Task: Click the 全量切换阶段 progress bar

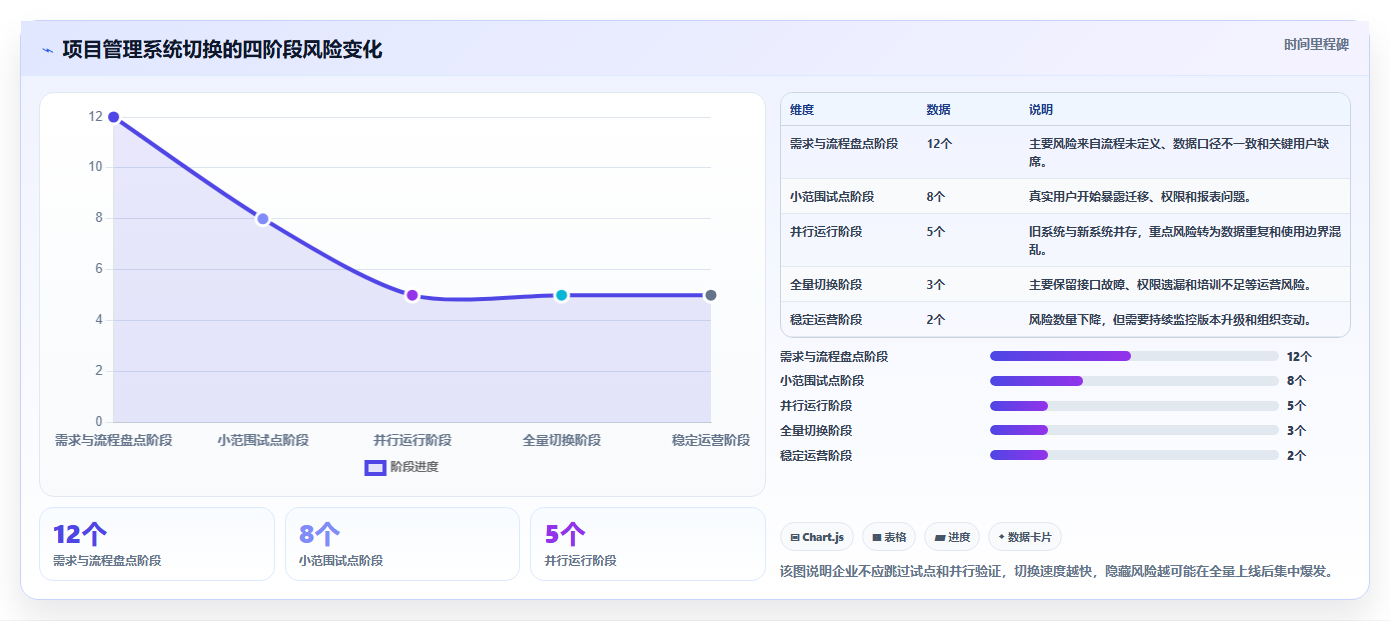Action: [x=1134, y=431]
